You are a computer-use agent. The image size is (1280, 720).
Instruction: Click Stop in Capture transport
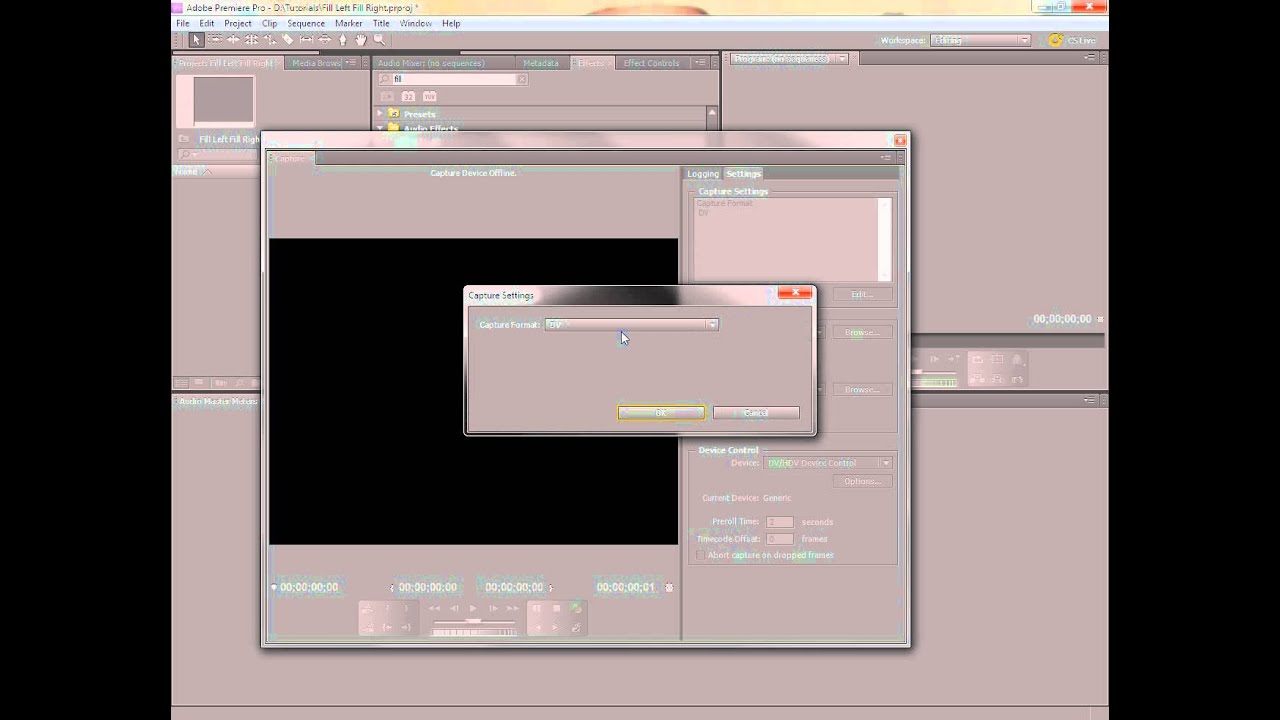coord(556,608)
